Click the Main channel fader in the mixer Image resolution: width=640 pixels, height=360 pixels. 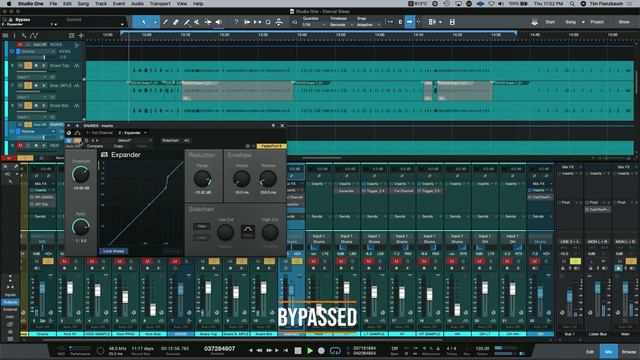point(625,289)
